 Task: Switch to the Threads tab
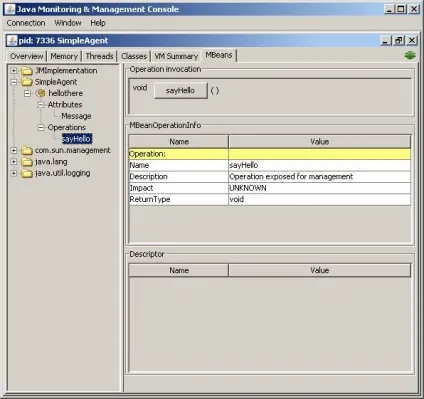click(99, 56)
